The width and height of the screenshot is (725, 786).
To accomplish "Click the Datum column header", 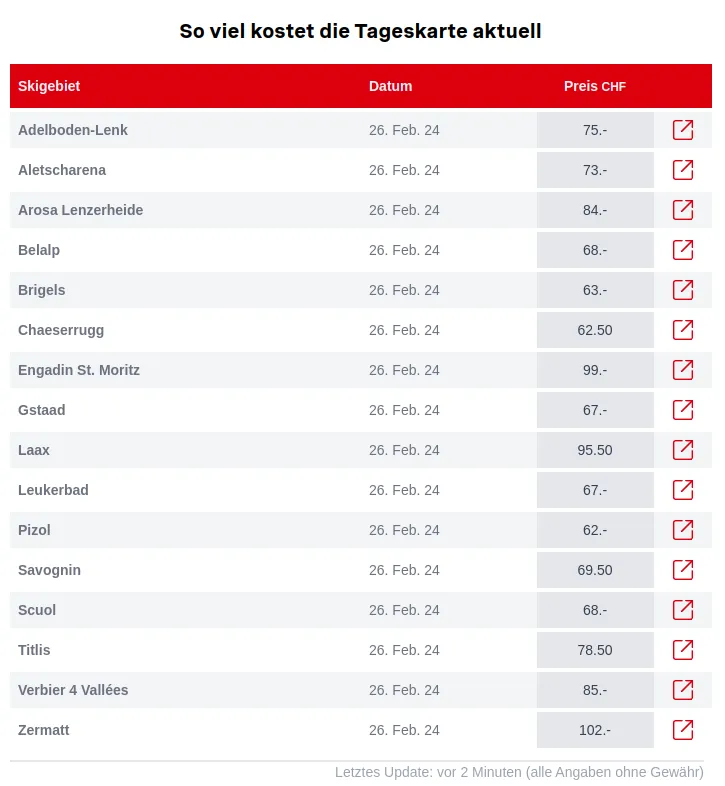I will pyautogui.click(x=390, y=86).
